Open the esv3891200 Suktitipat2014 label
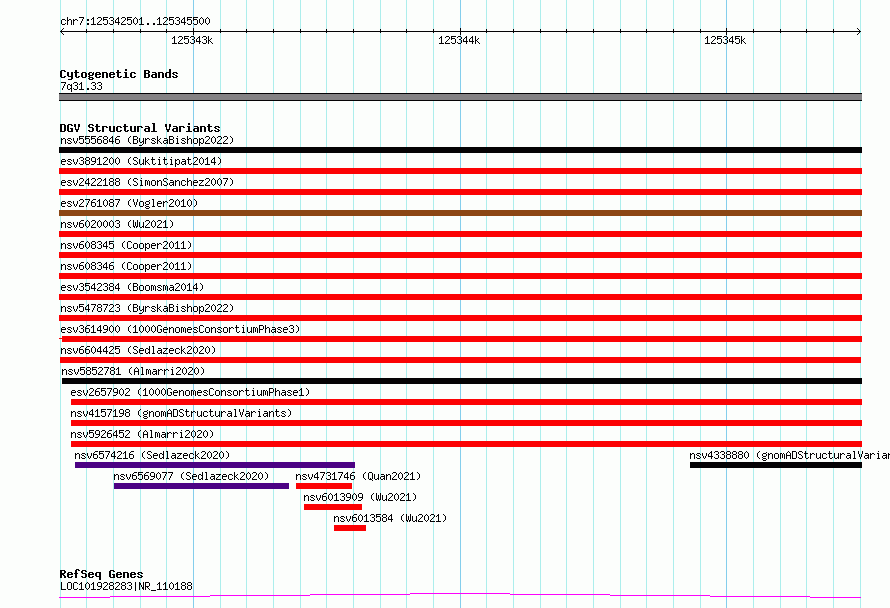 [x=141, y=161]
